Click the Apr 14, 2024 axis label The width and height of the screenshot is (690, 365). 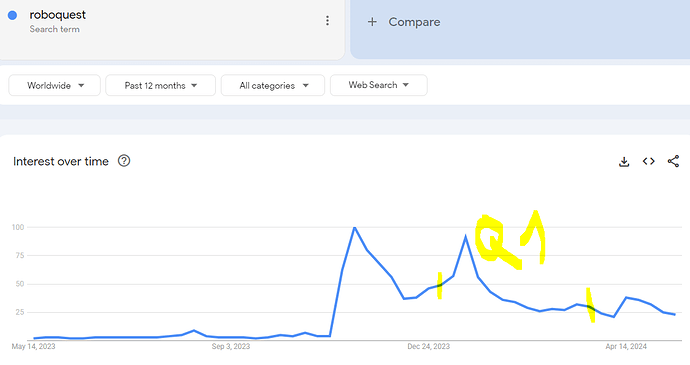pos(626,347)
